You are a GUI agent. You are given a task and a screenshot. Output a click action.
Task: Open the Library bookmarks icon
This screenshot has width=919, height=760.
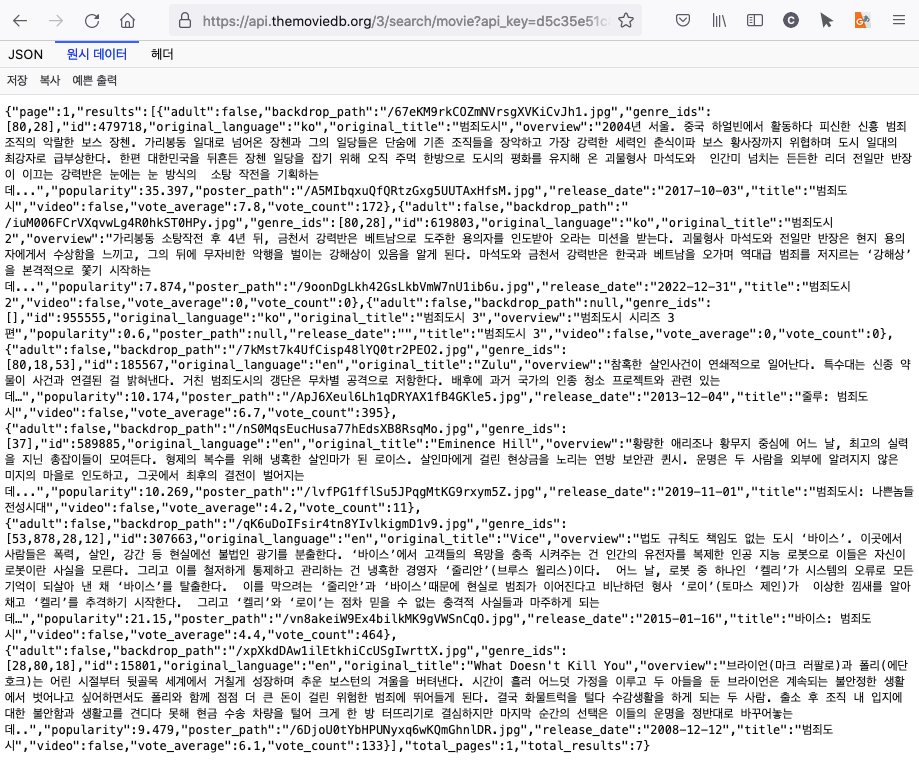tap(719, 21)
